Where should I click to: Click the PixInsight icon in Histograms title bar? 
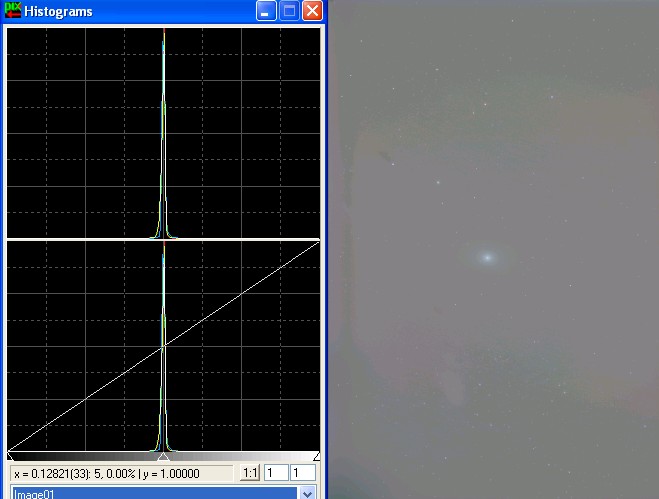click(13, 10)
